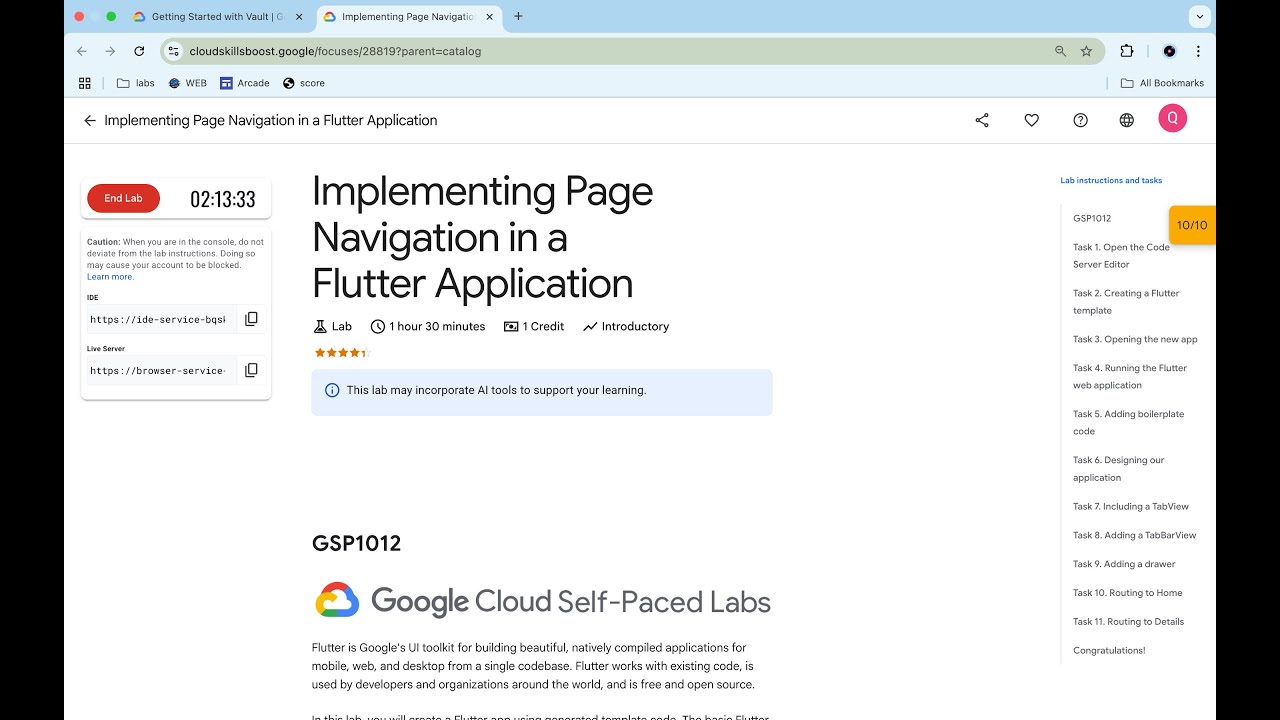1280x720 pixels.
Task: Bookmark this page with the star icon
Action: point(1086,51)
